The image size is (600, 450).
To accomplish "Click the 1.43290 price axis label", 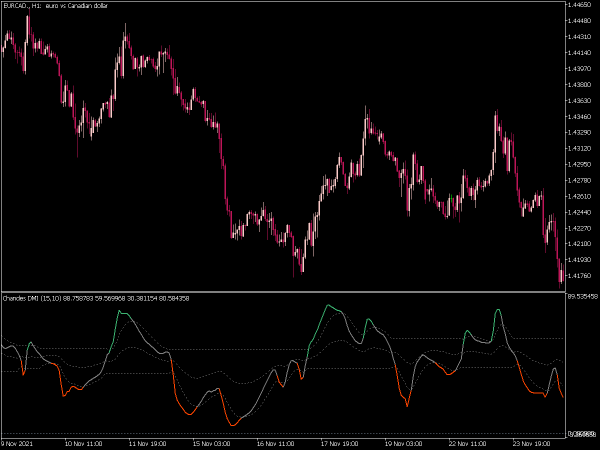I will [x=579, y=132].
